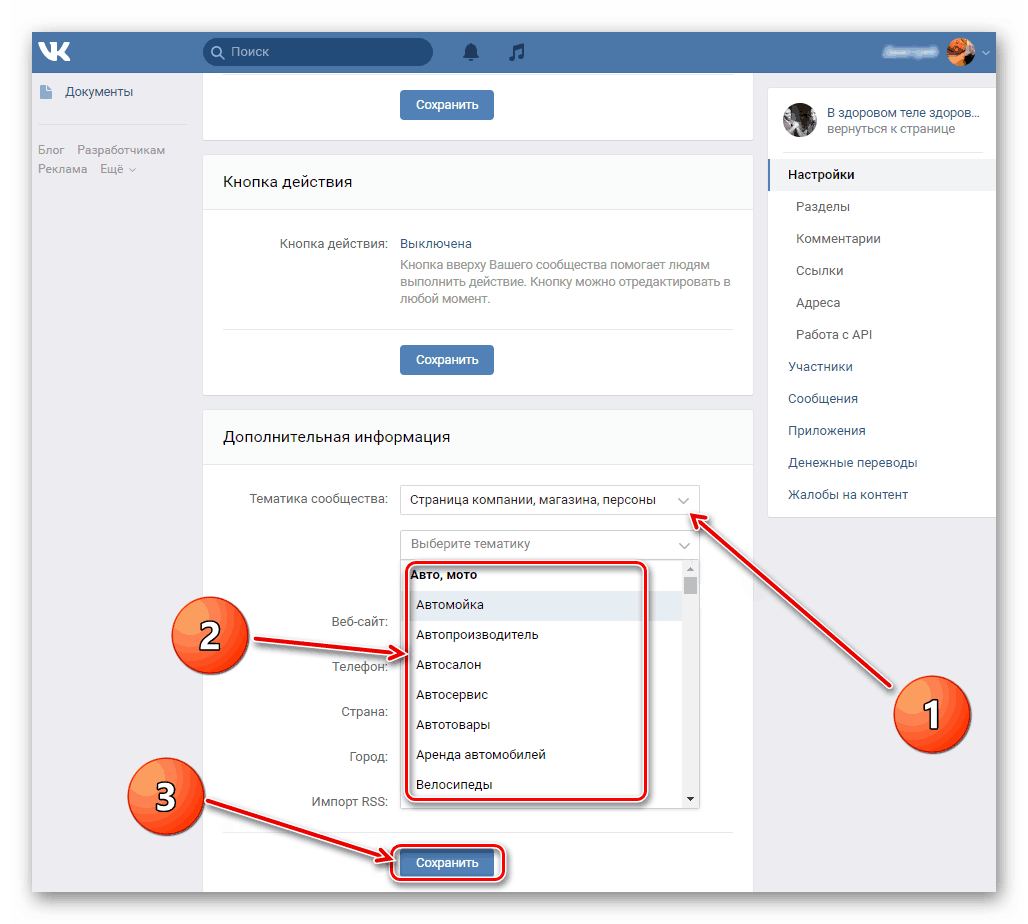The height and width of the screenshot is (924, 1028).
Task: Expand the Ещё footer menu
Action: [x=118, y=169]
